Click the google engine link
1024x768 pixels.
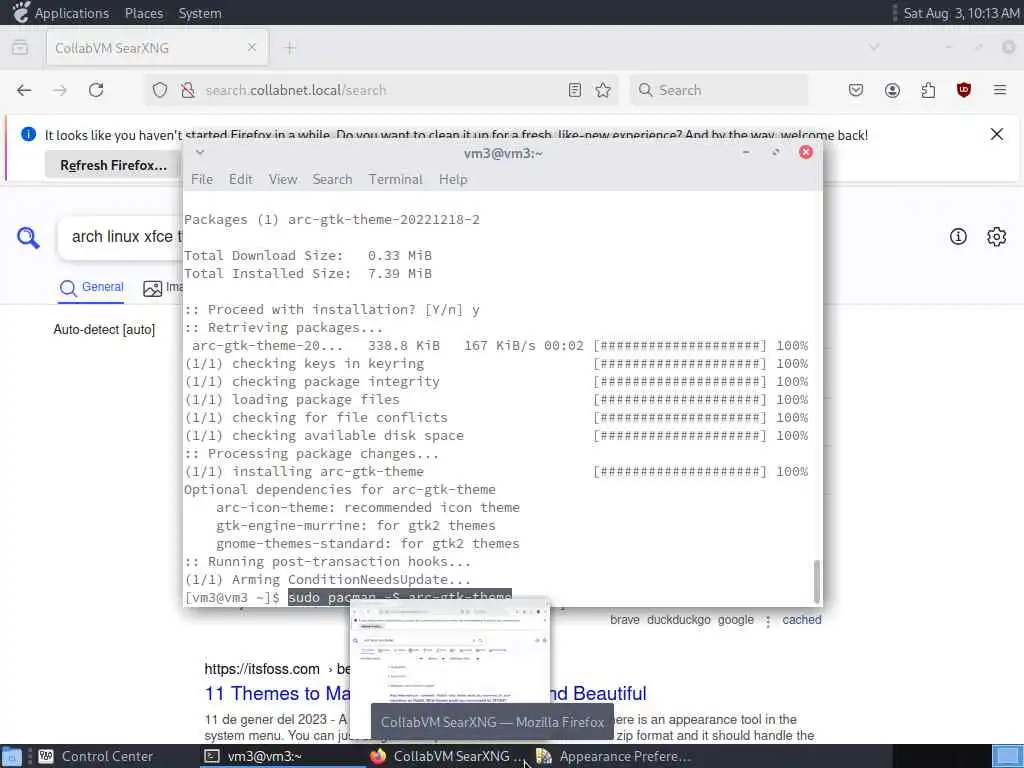coord(735,620)
